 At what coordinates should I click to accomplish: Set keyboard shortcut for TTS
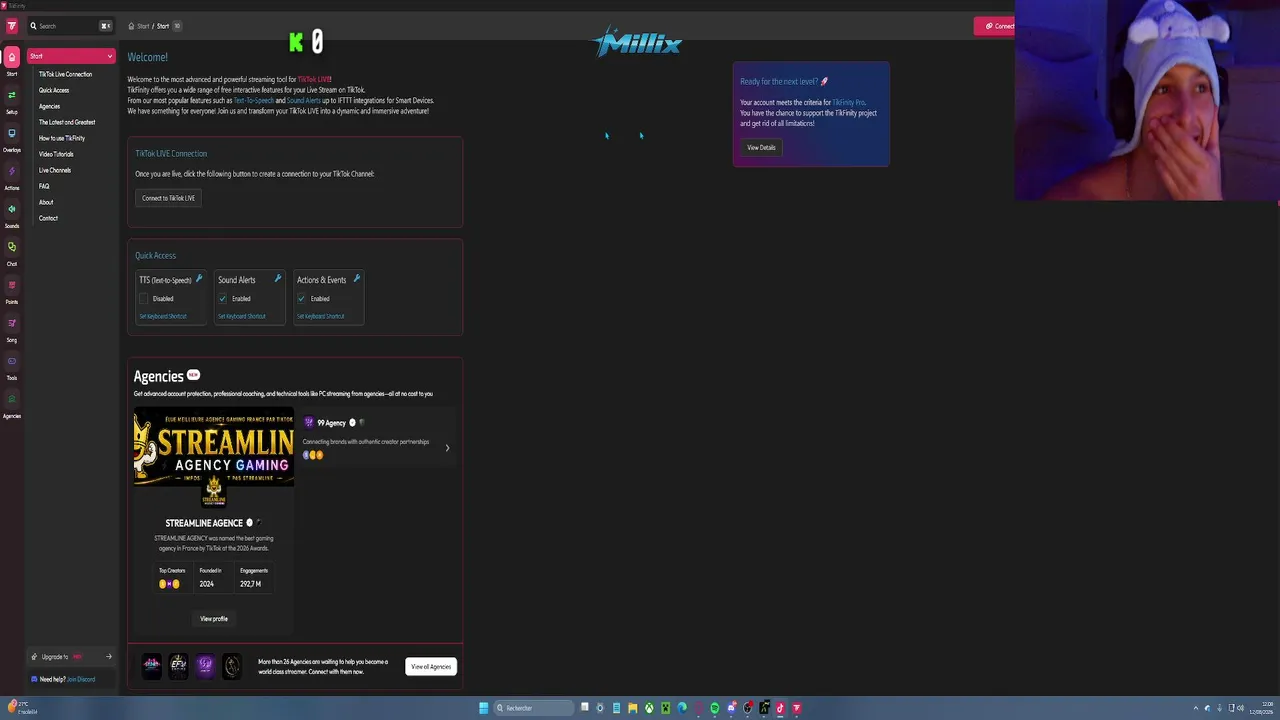tap(163, 316)
